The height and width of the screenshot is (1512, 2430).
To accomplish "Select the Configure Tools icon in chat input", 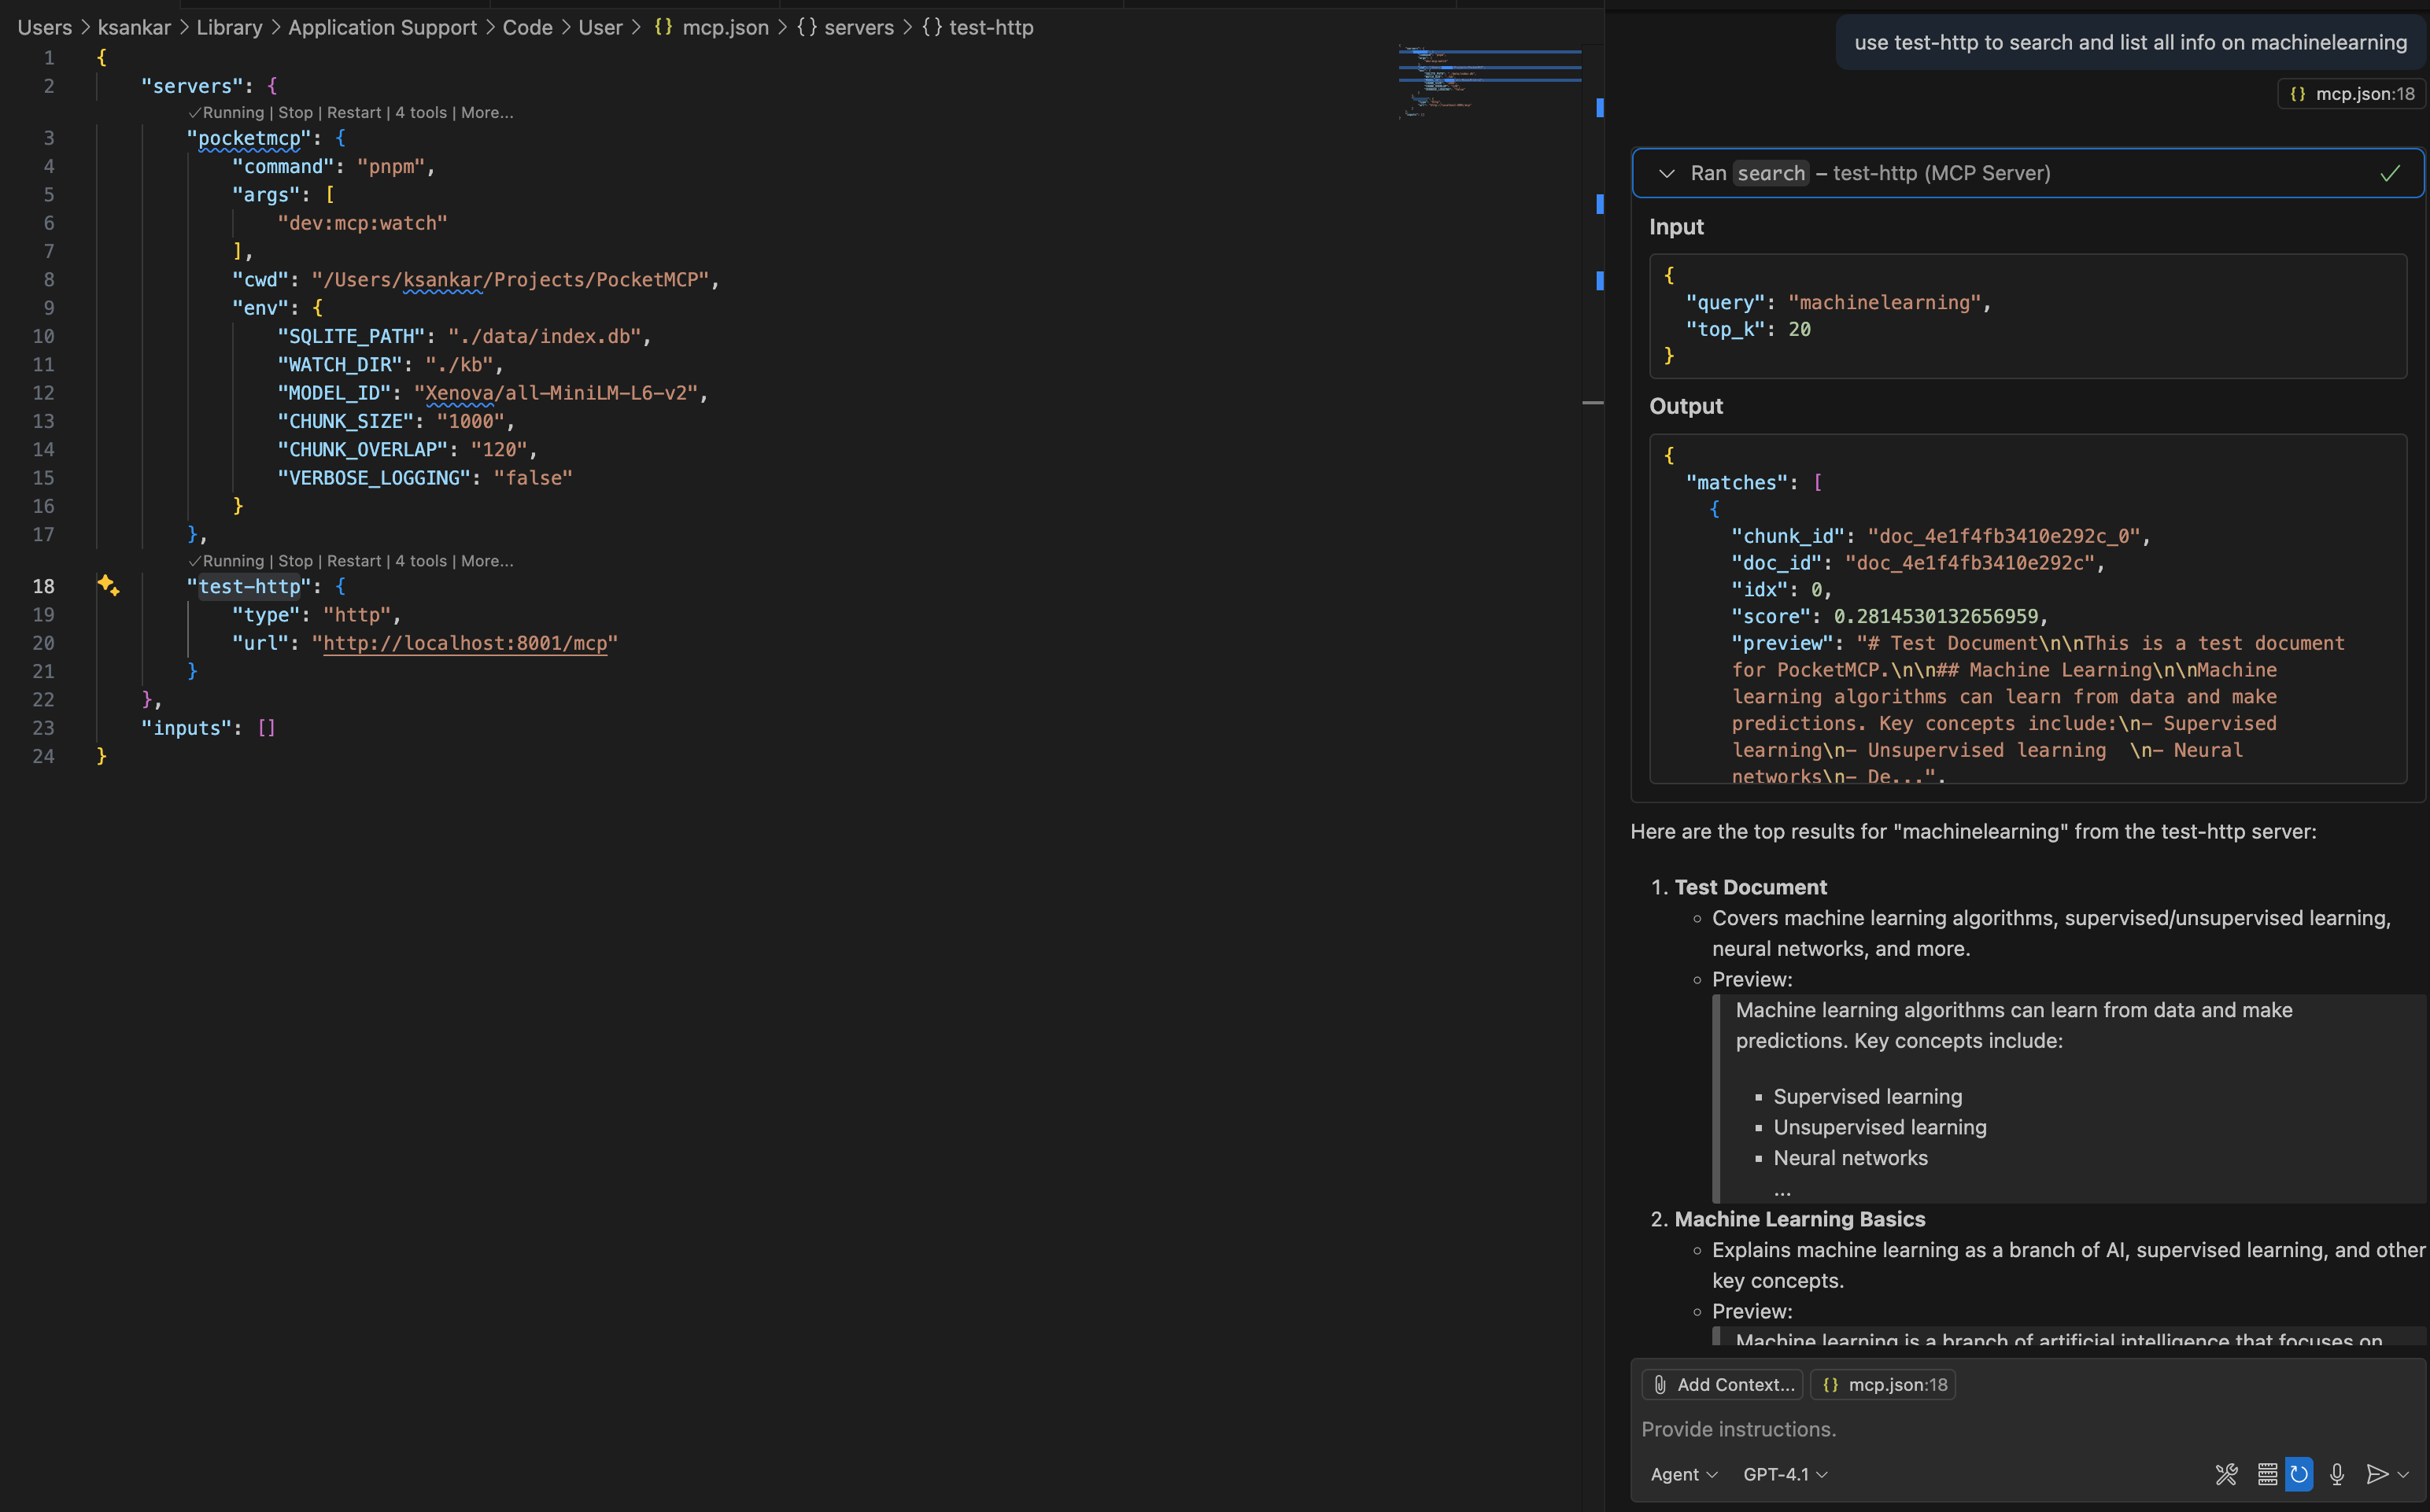I will pyautogui.click(x=2227, y=1474).
